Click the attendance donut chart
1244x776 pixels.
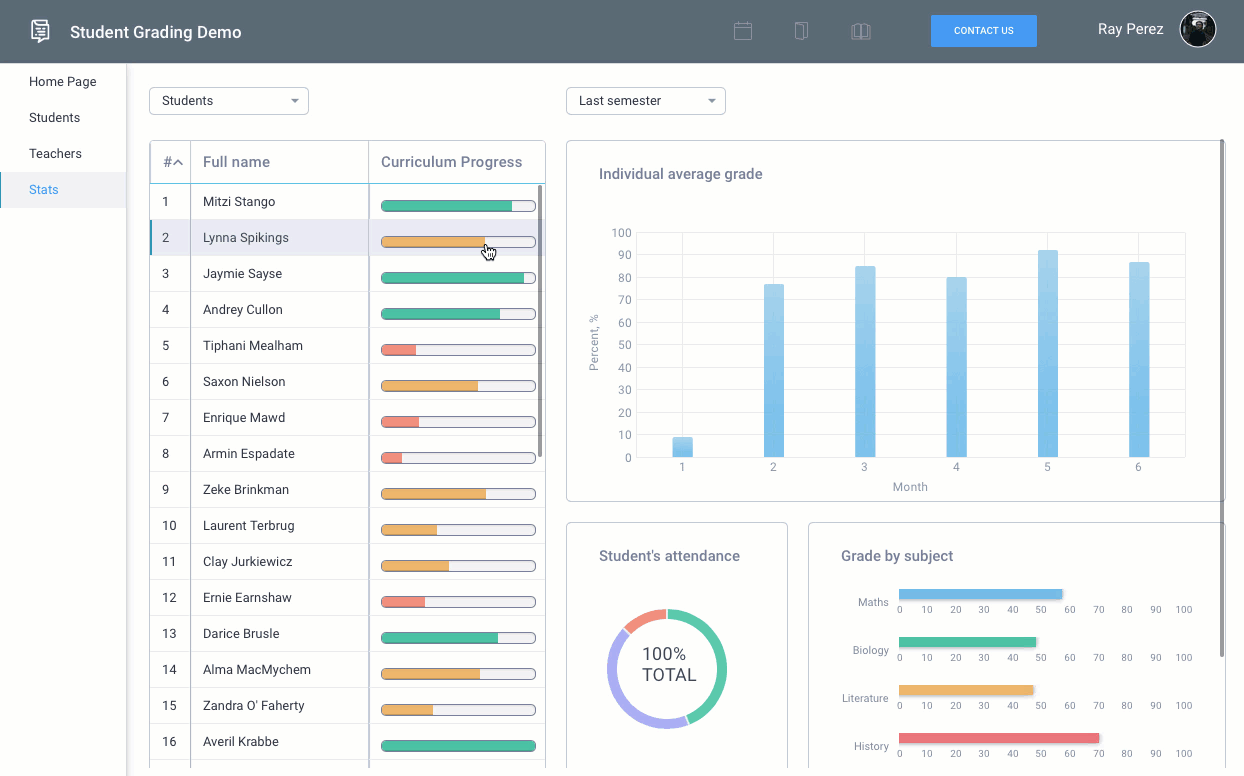667,668
